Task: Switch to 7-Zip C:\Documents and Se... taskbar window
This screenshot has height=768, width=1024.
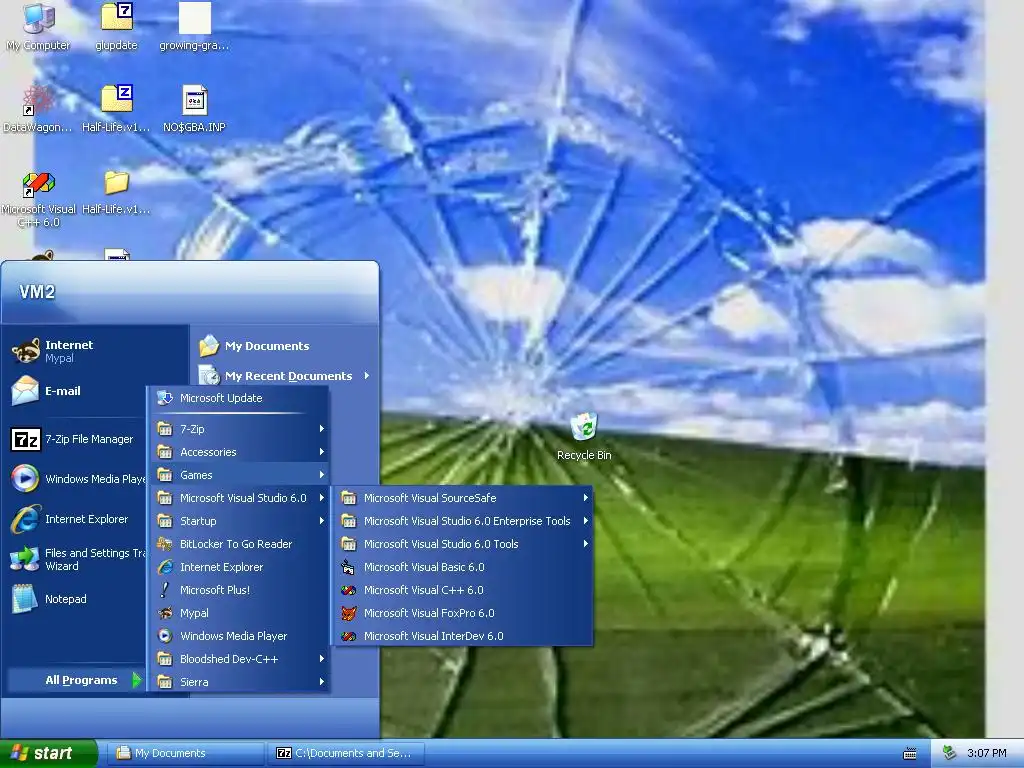Action: 346,753
